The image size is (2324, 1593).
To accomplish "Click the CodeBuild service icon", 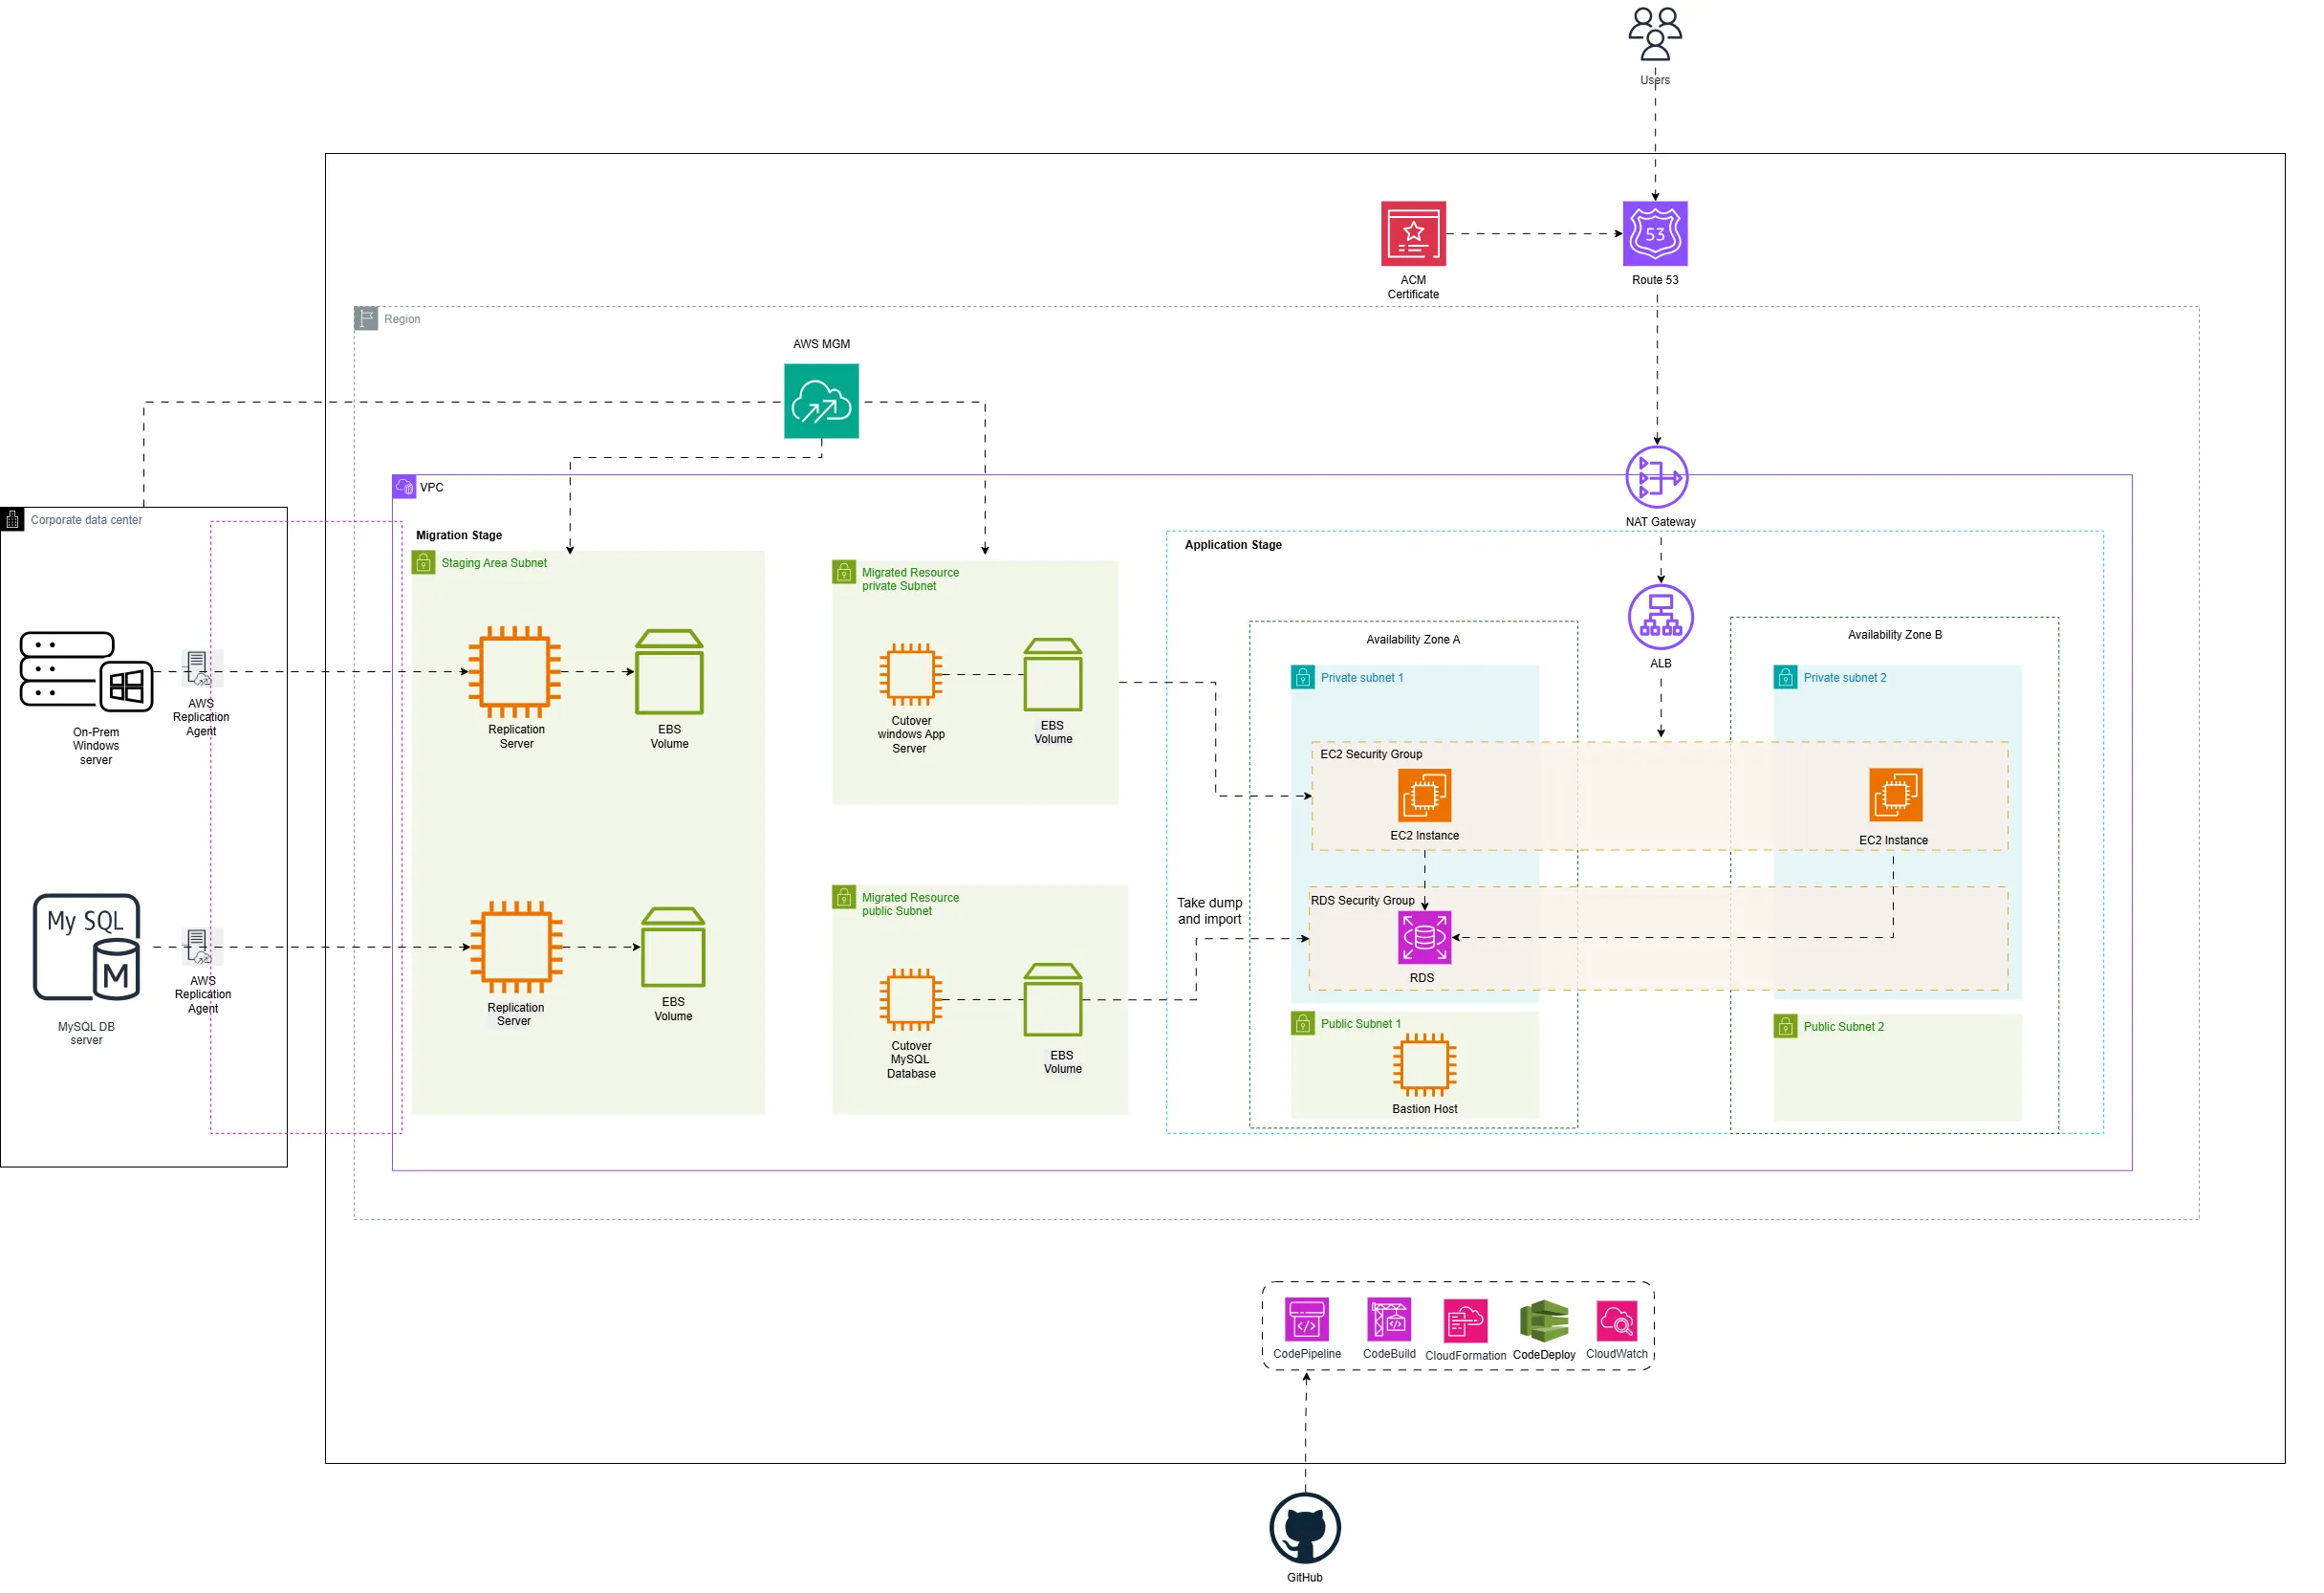I will pyautogui.click(x=1389, y=1320).
